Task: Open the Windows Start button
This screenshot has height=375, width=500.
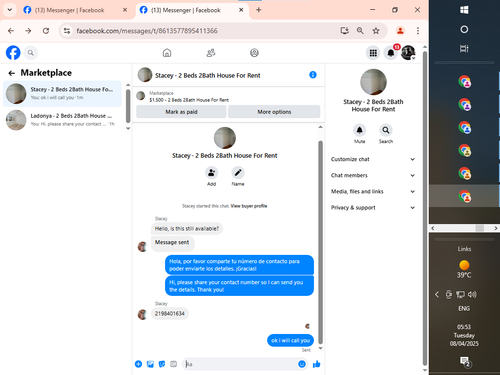Action: [x=464, y=10]
